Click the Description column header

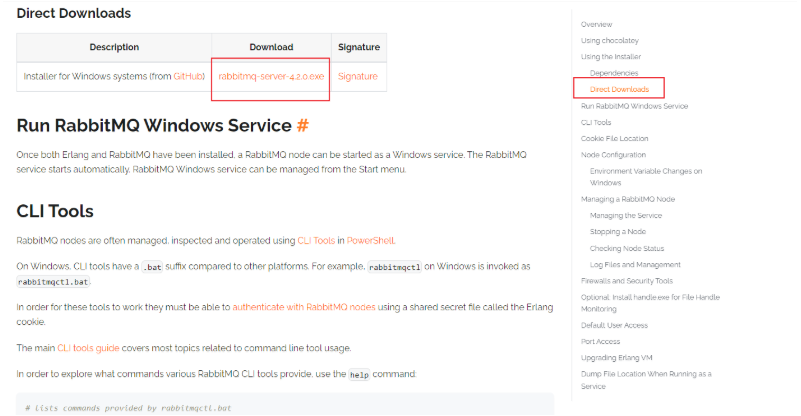[114, 47]
